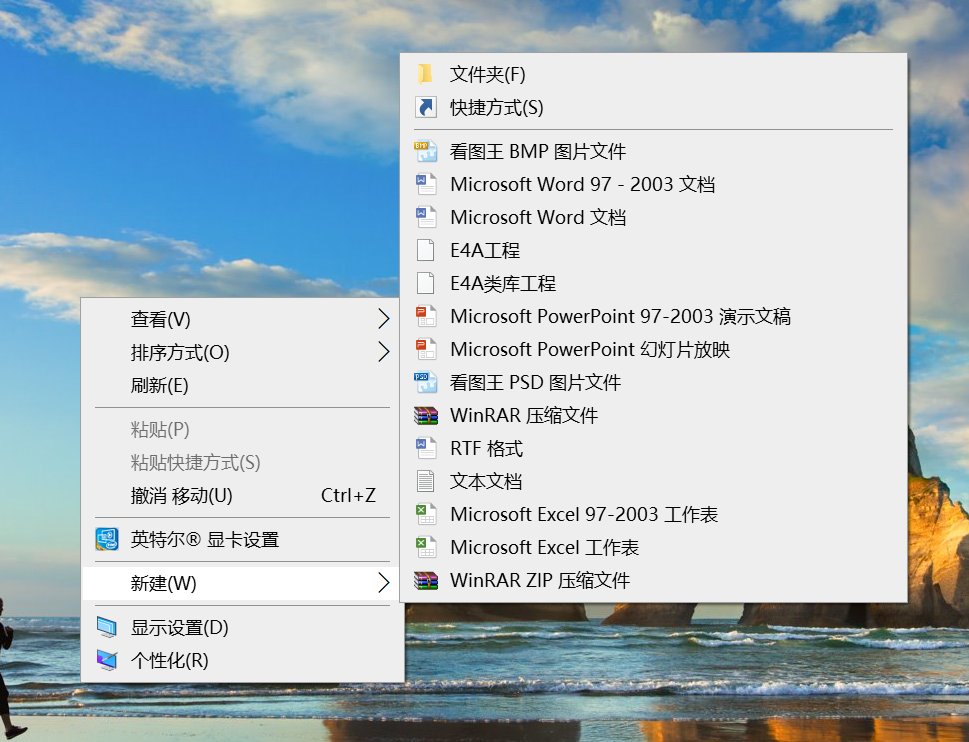Expand the 新建(W) submenu arrow

click(x=384, y=583)
